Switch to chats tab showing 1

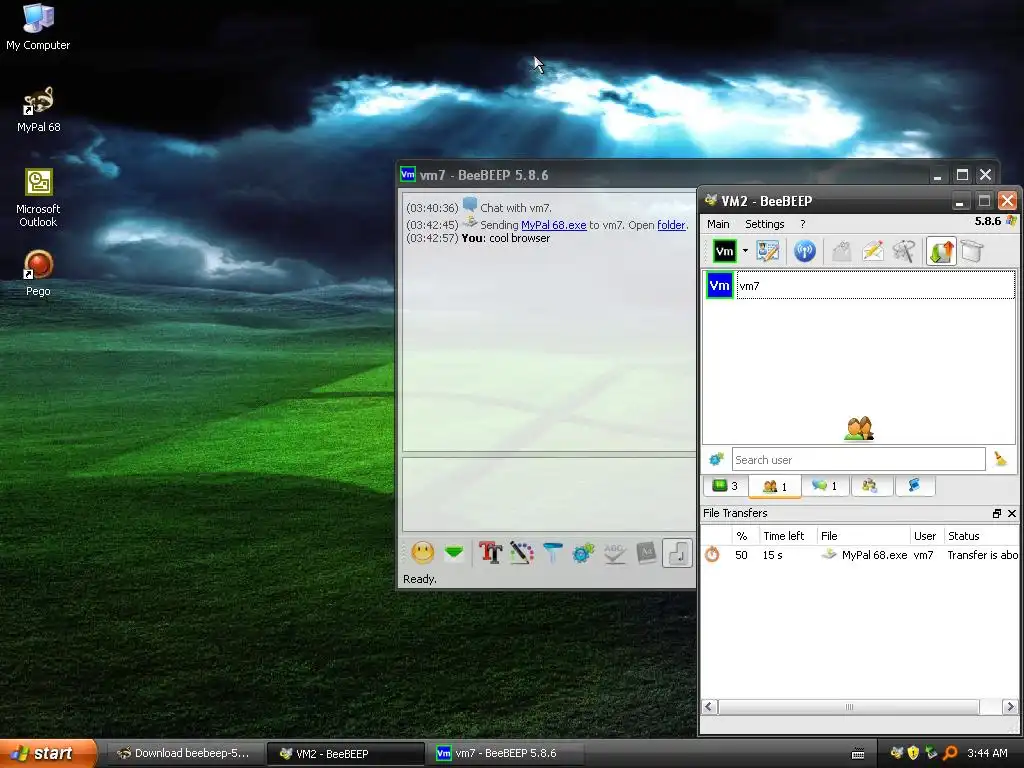[825, 486]
